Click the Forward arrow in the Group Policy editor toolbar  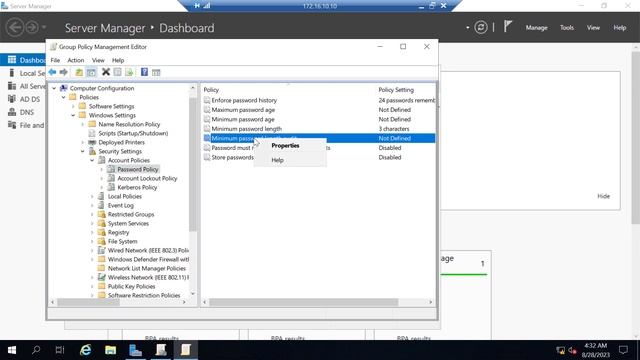point(64,72)
